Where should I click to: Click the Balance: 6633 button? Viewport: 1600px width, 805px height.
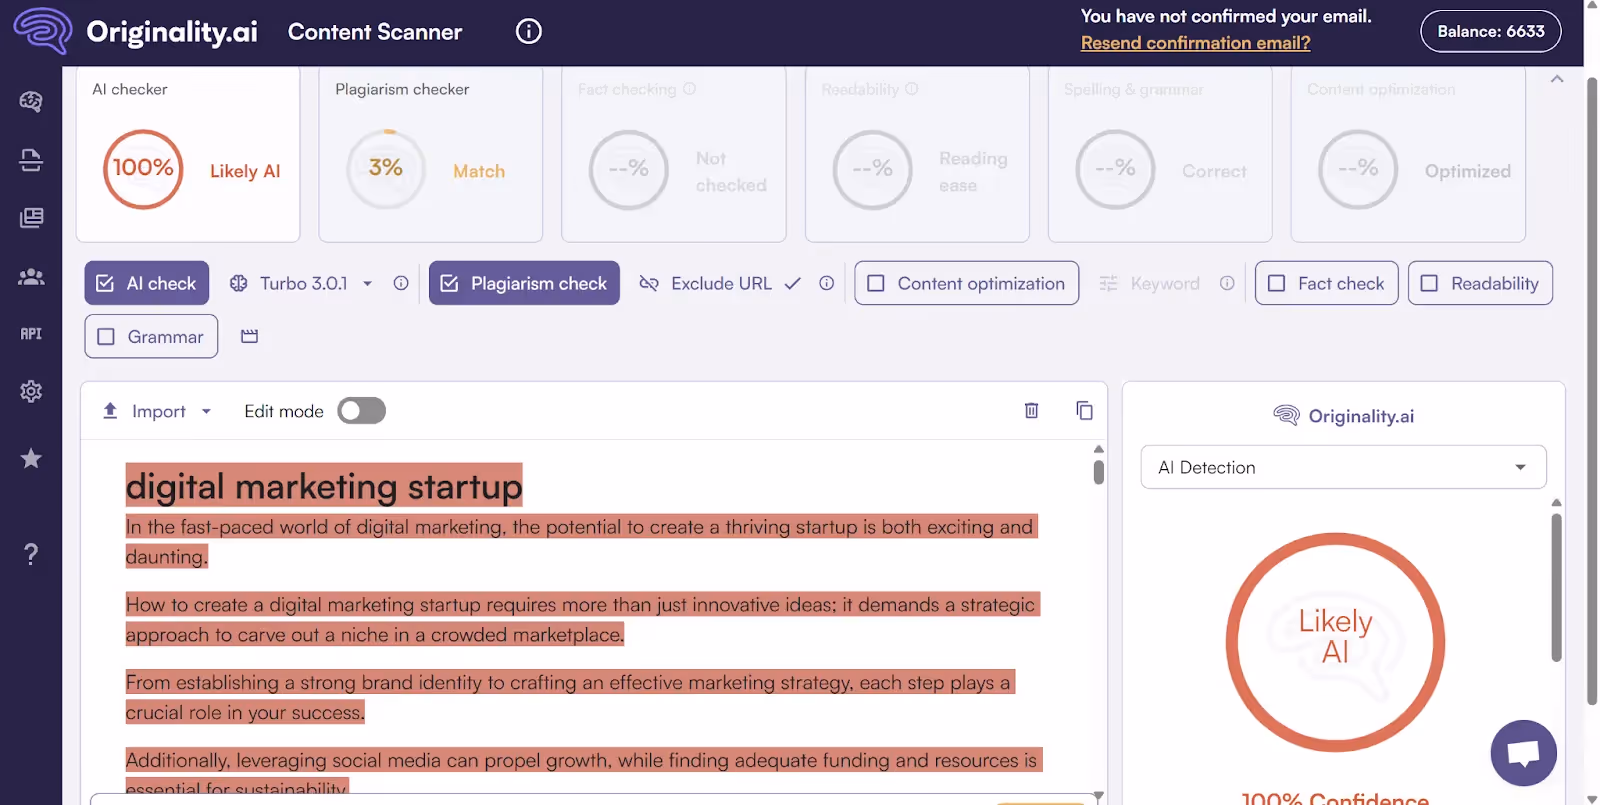1491,31
